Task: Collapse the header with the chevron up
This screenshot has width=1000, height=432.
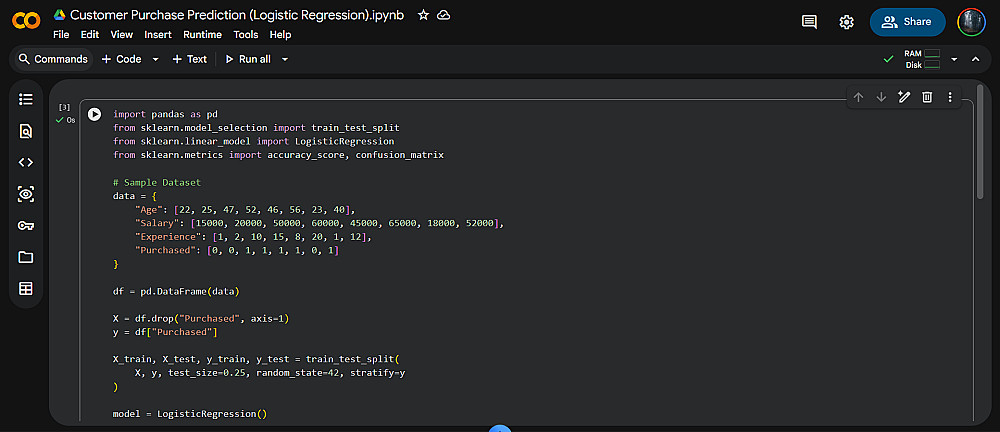Action: (976, 59)
